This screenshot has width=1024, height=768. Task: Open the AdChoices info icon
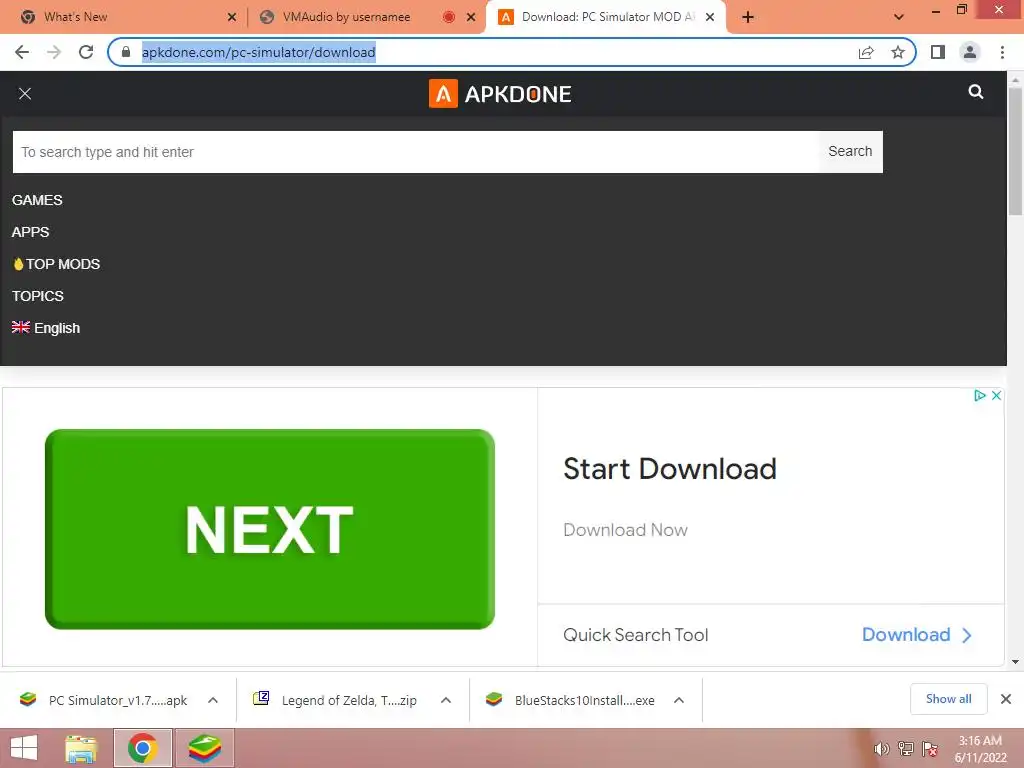pyautogui.click(x=980, y=395)
